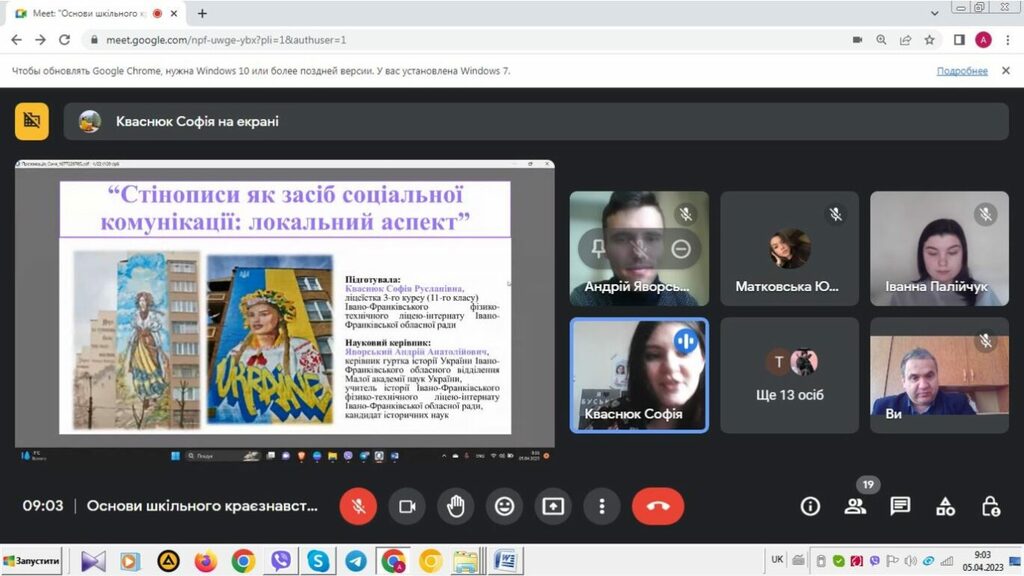Open the emoji reactions panel
The width and height of the screenshot is (1024, 576).
(505, 506)
